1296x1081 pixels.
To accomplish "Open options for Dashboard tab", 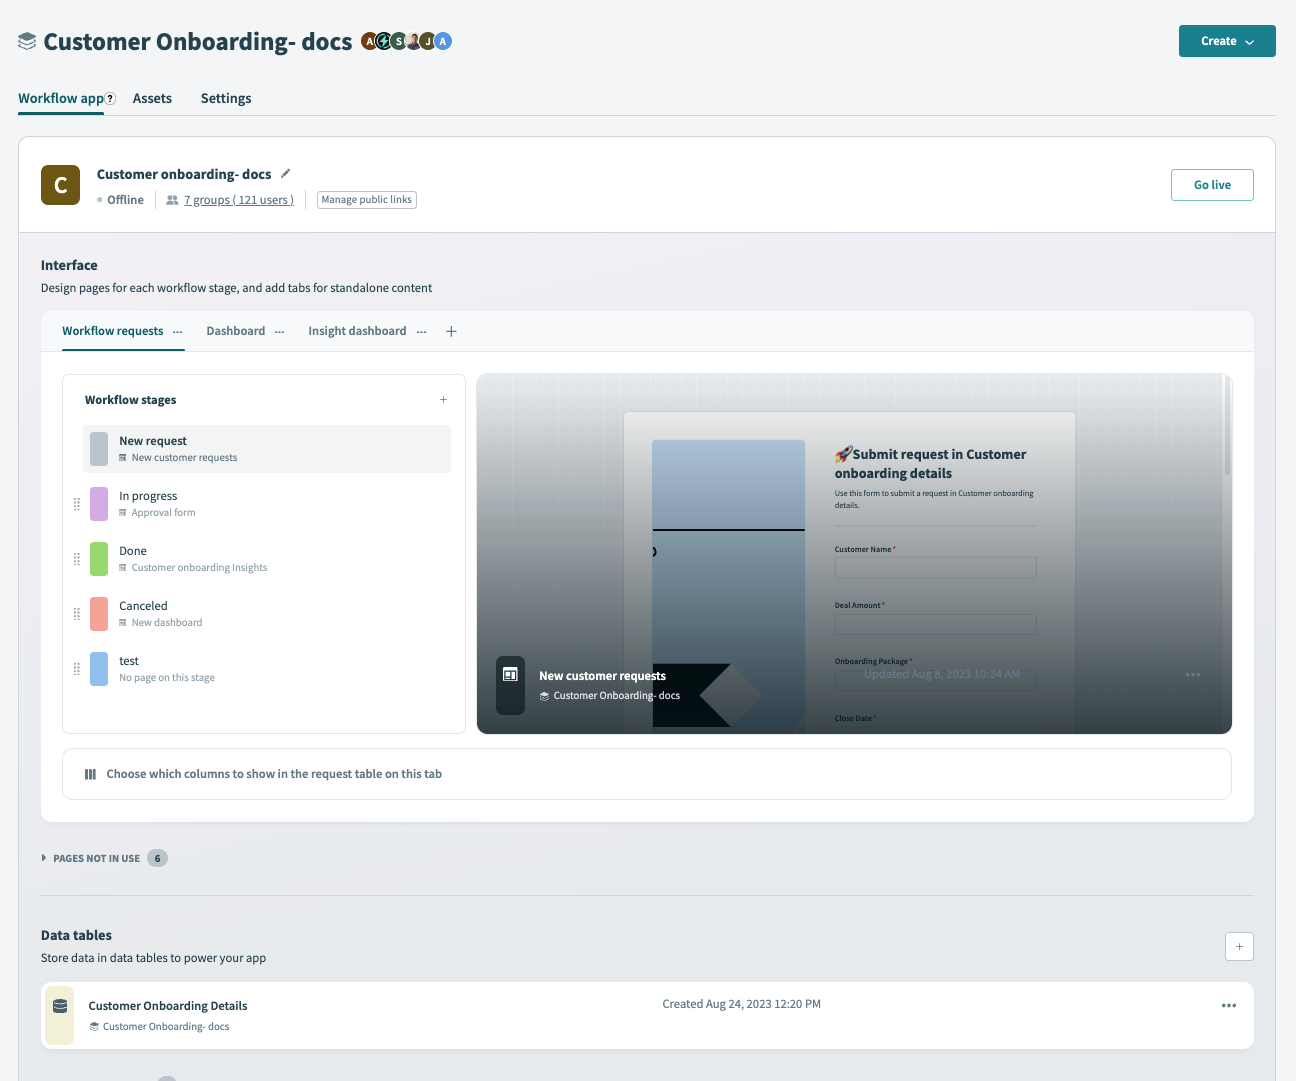I will coord(280,331).
